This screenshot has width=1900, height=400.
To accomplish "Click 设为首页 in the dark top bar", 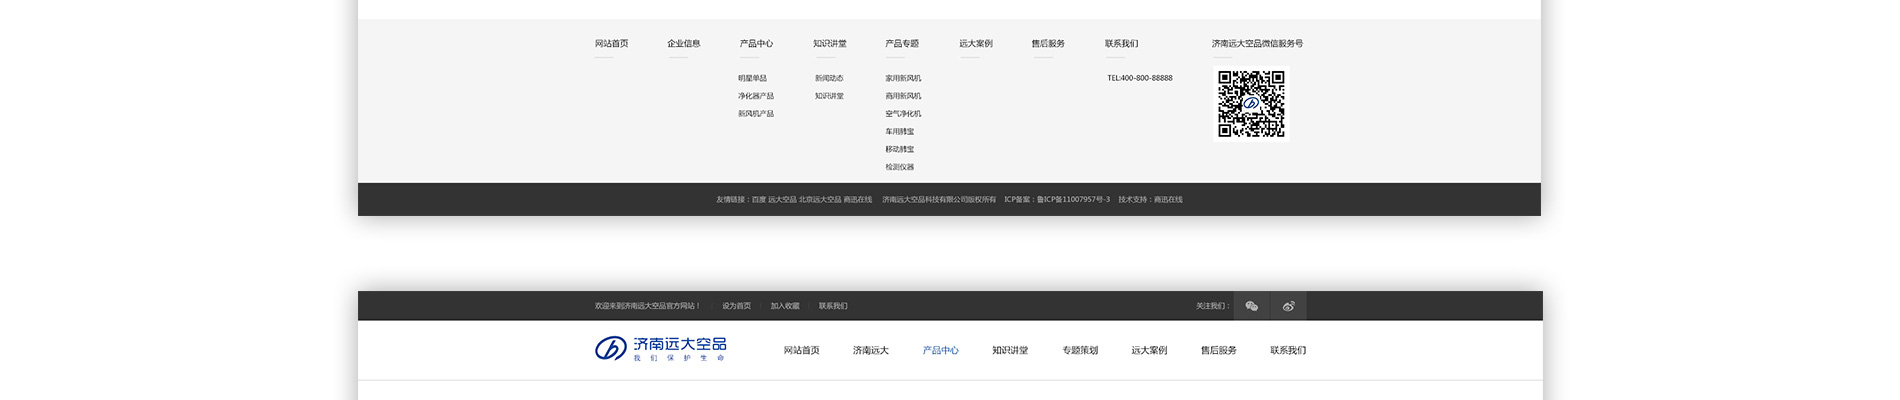I will (736, 306).
